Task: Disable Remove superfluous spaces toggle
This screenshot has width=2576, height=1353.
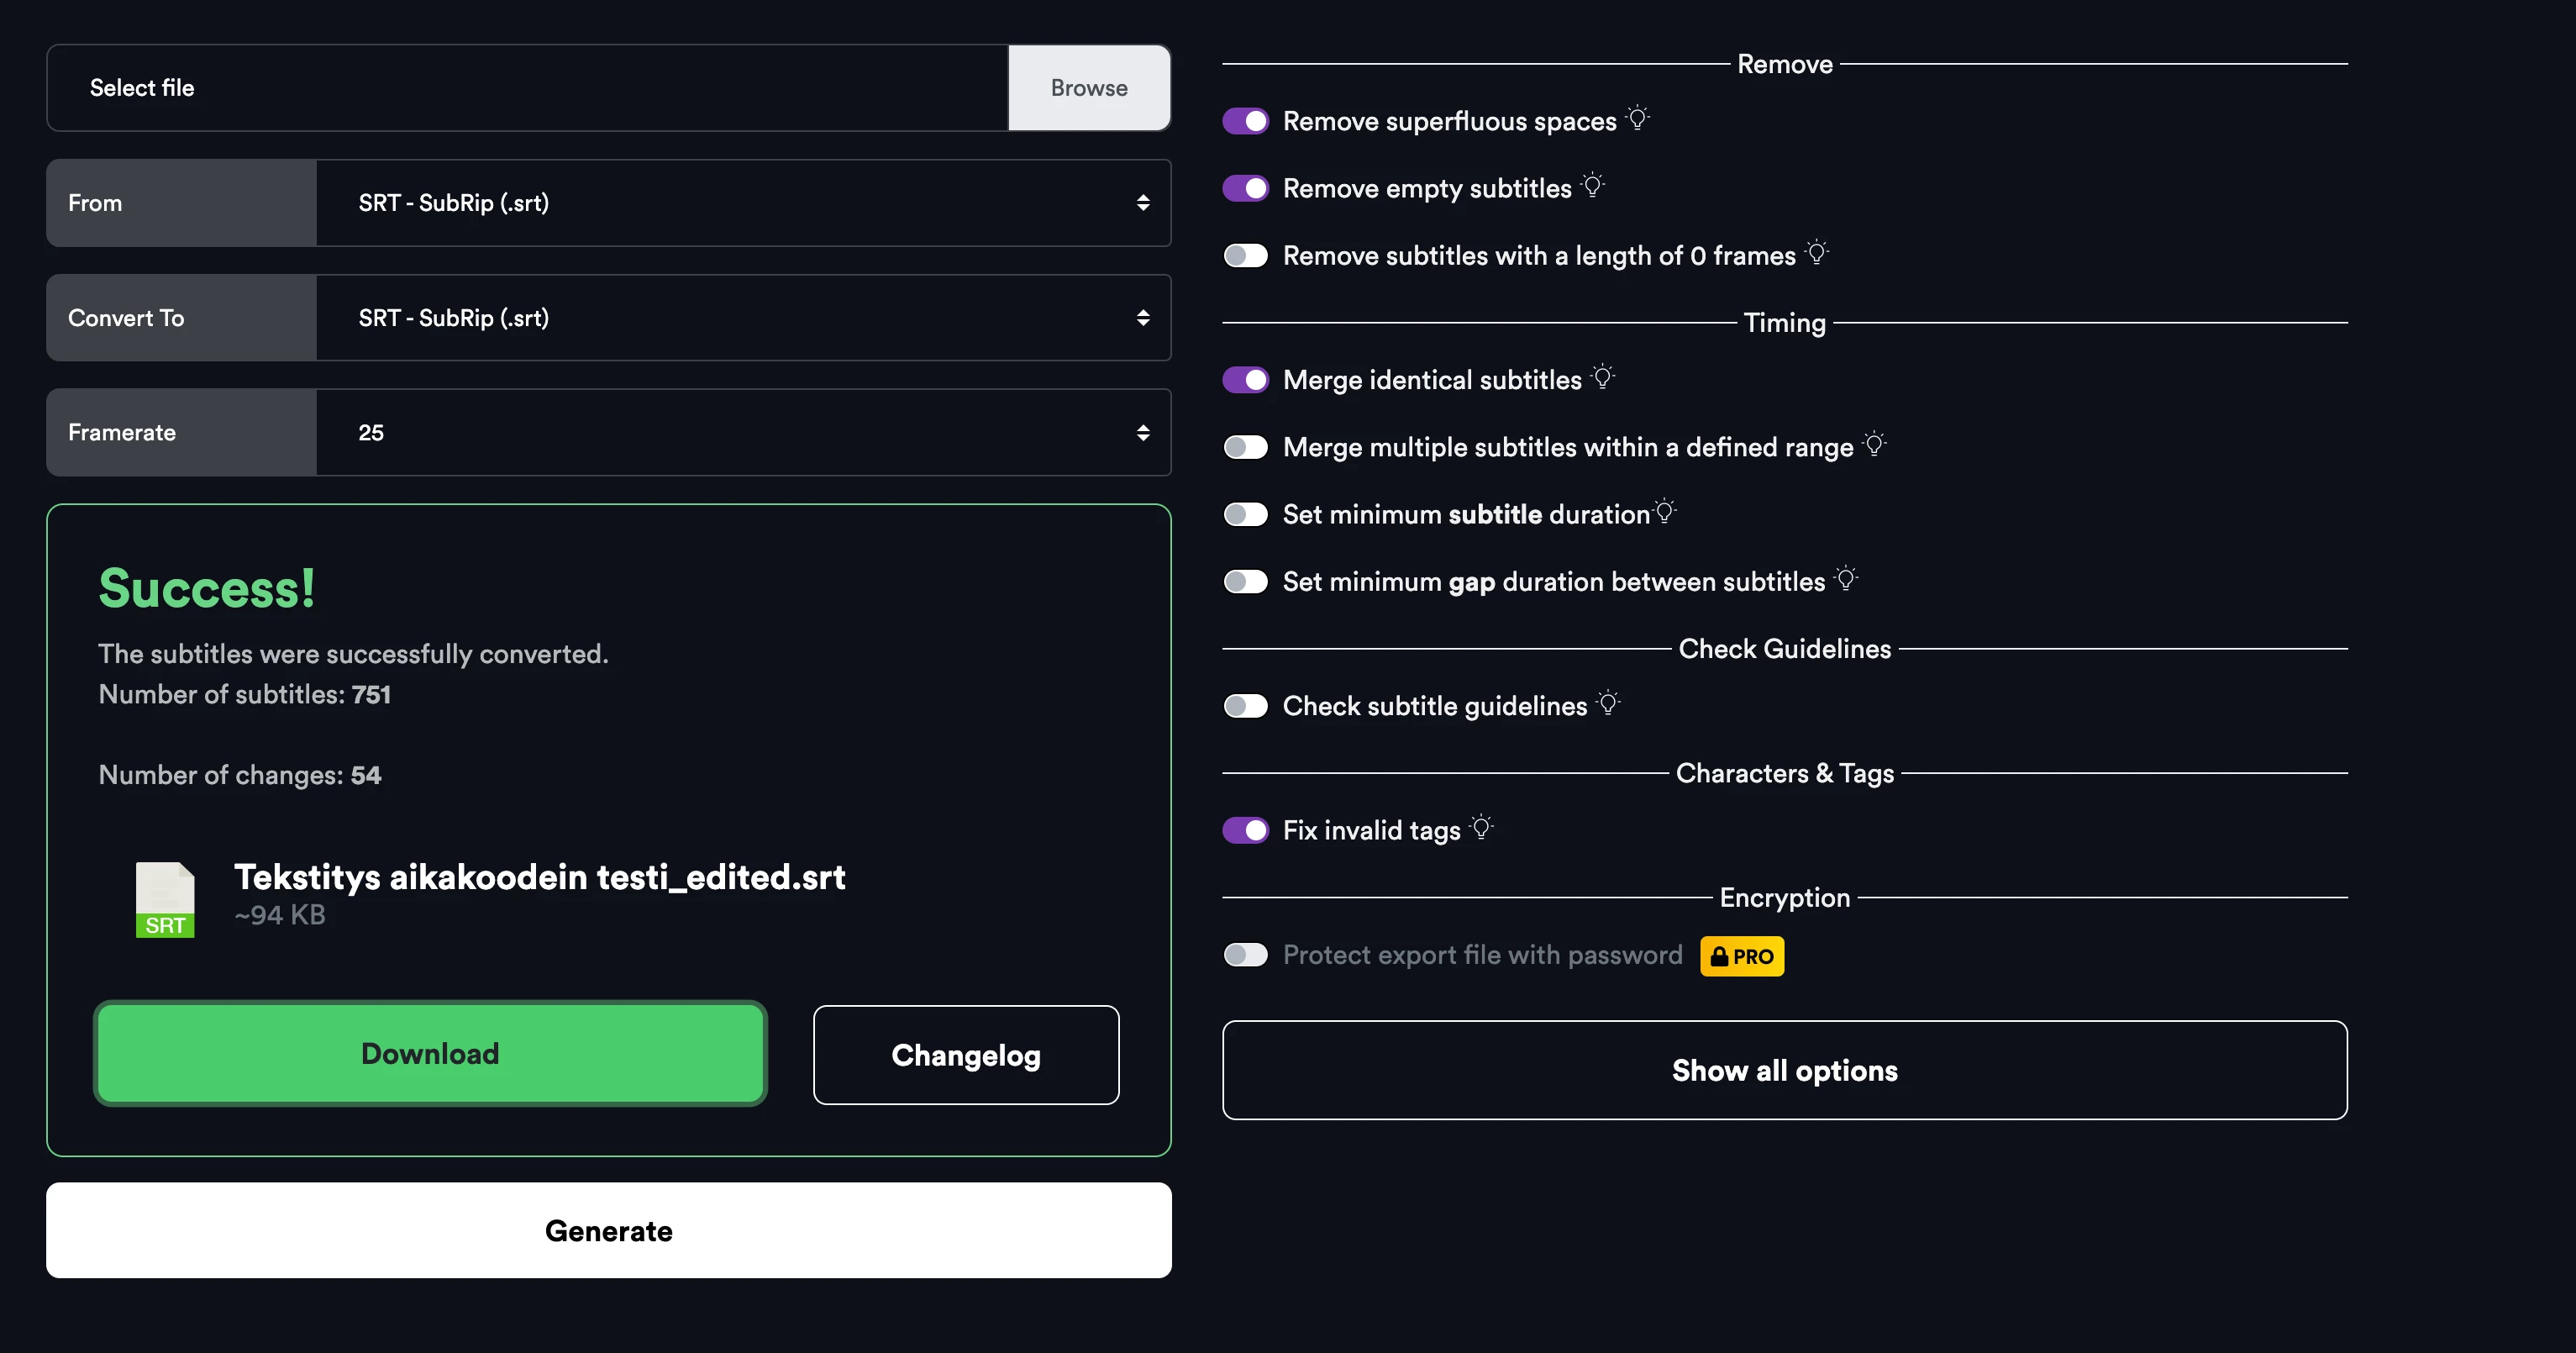Action: click(x=1246, y=121)
